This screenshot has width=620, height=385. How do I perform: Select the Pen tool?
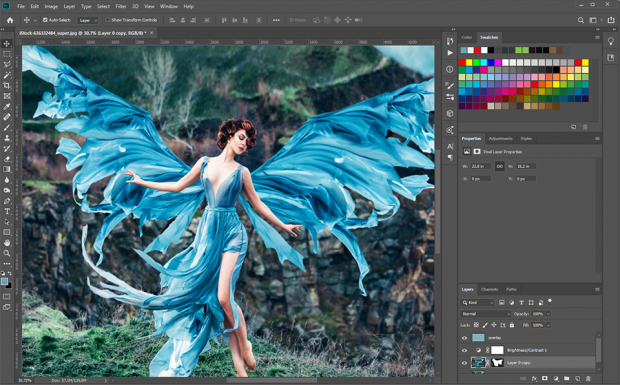(7, 201)
